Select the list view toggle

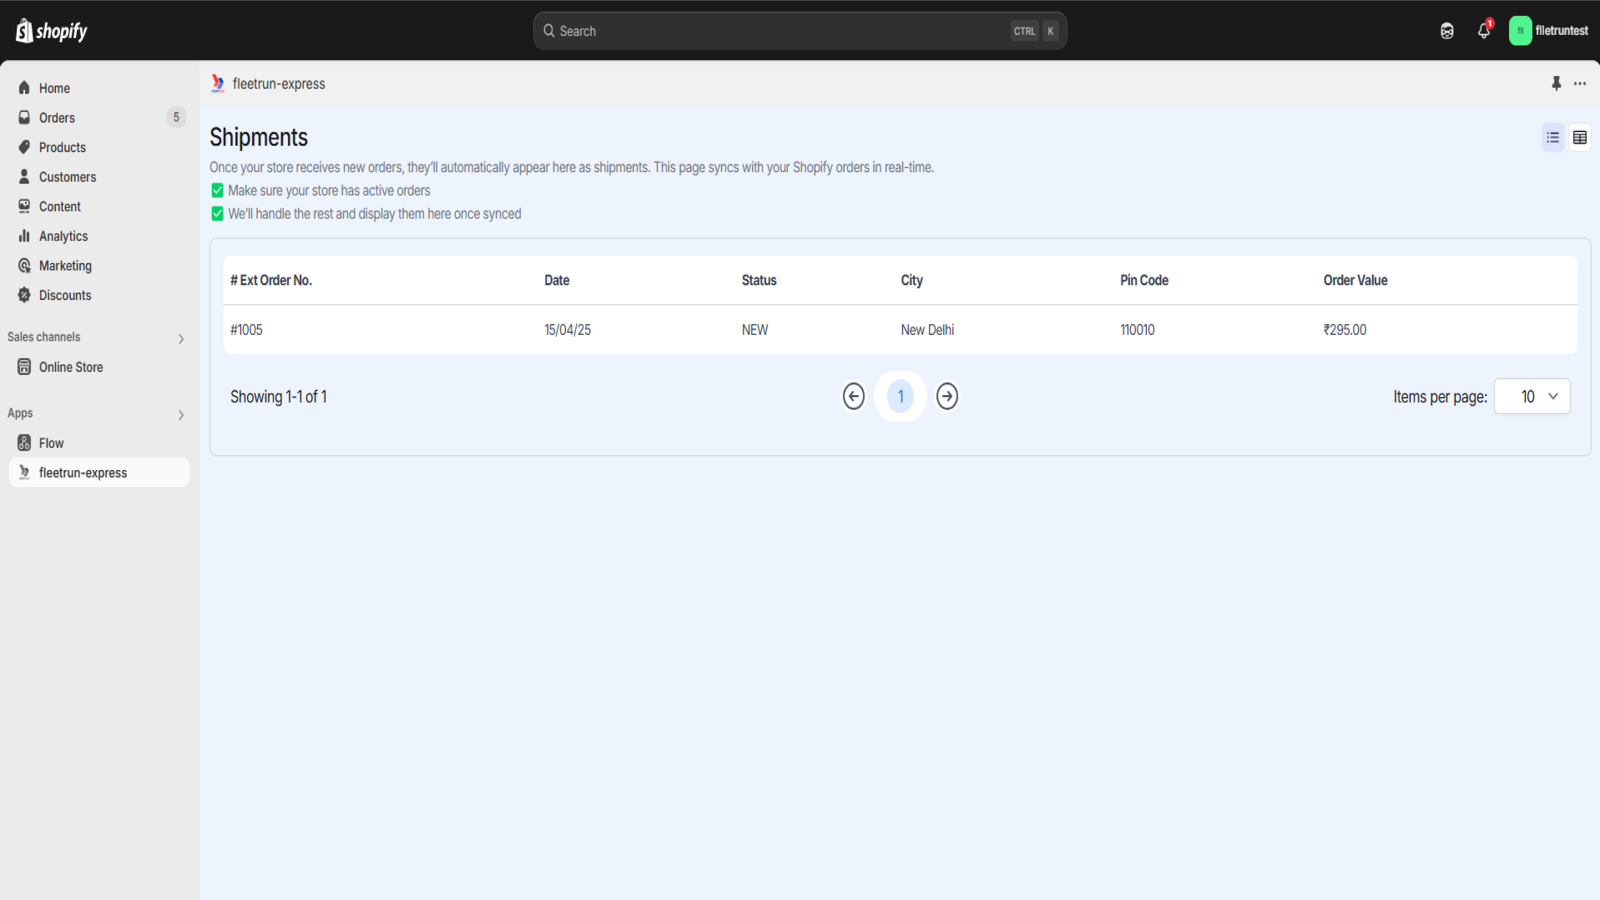pyautogui.click(x=1552, y=137)
